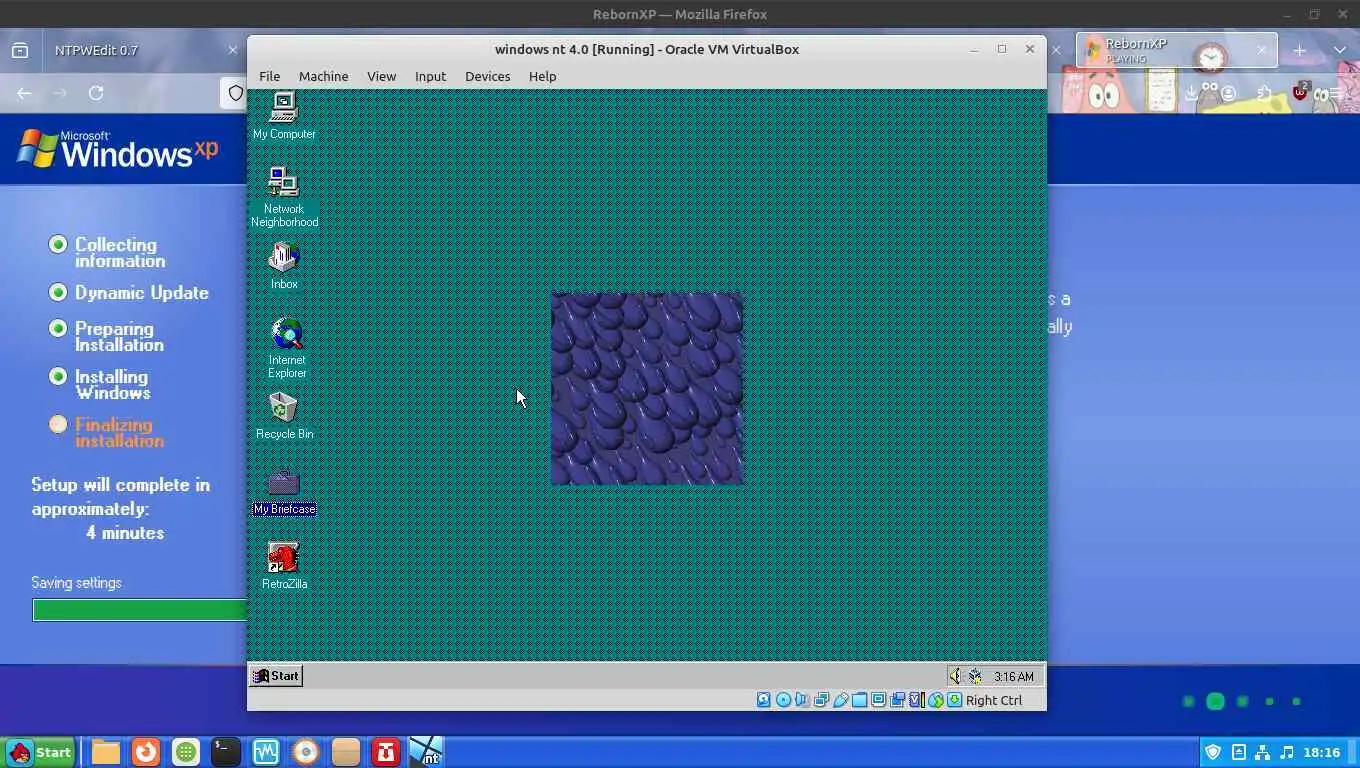The image size is (1360, 768).
Task: Click the NT tray volume speaker icon
Action: (955, 676)
